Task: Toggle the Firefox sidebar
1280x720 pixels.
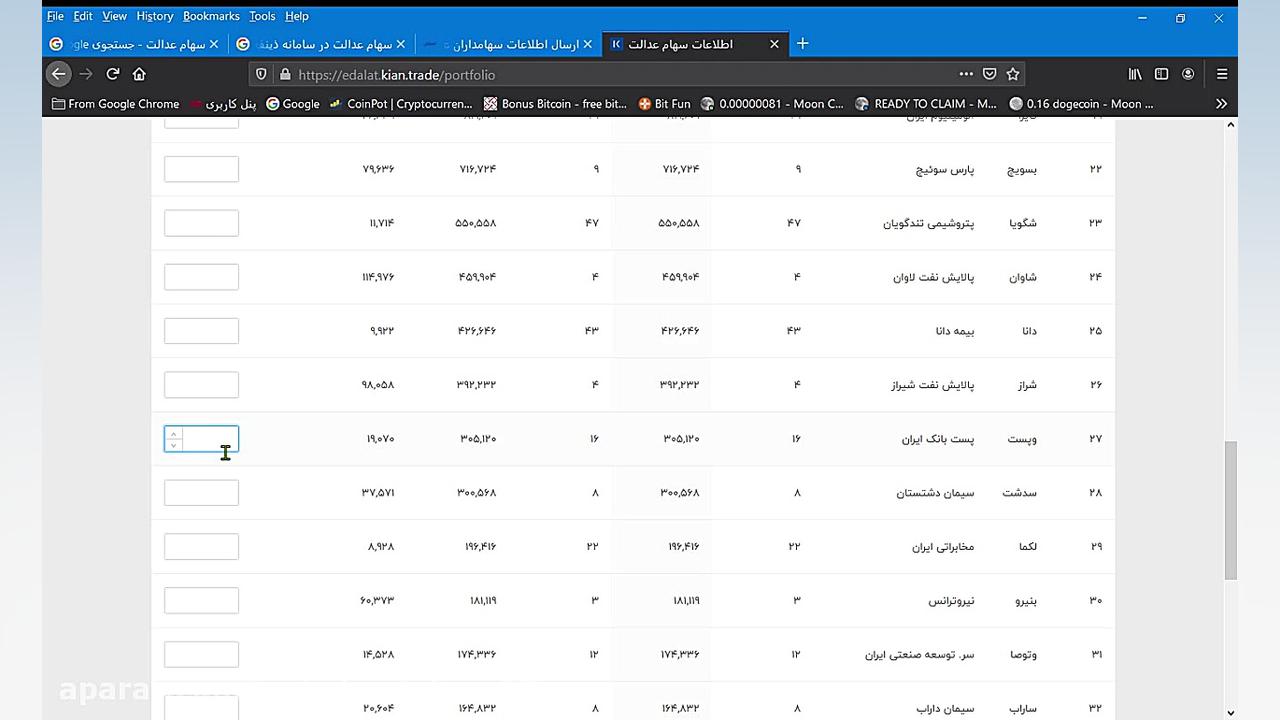Action: pyautogui.click(x=1161, y=74)
